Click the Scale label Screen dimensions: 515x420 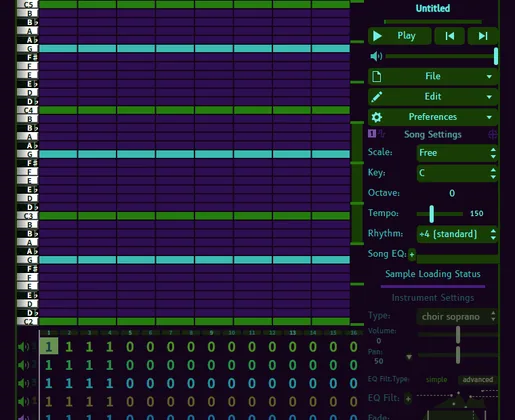pos(380,152)
